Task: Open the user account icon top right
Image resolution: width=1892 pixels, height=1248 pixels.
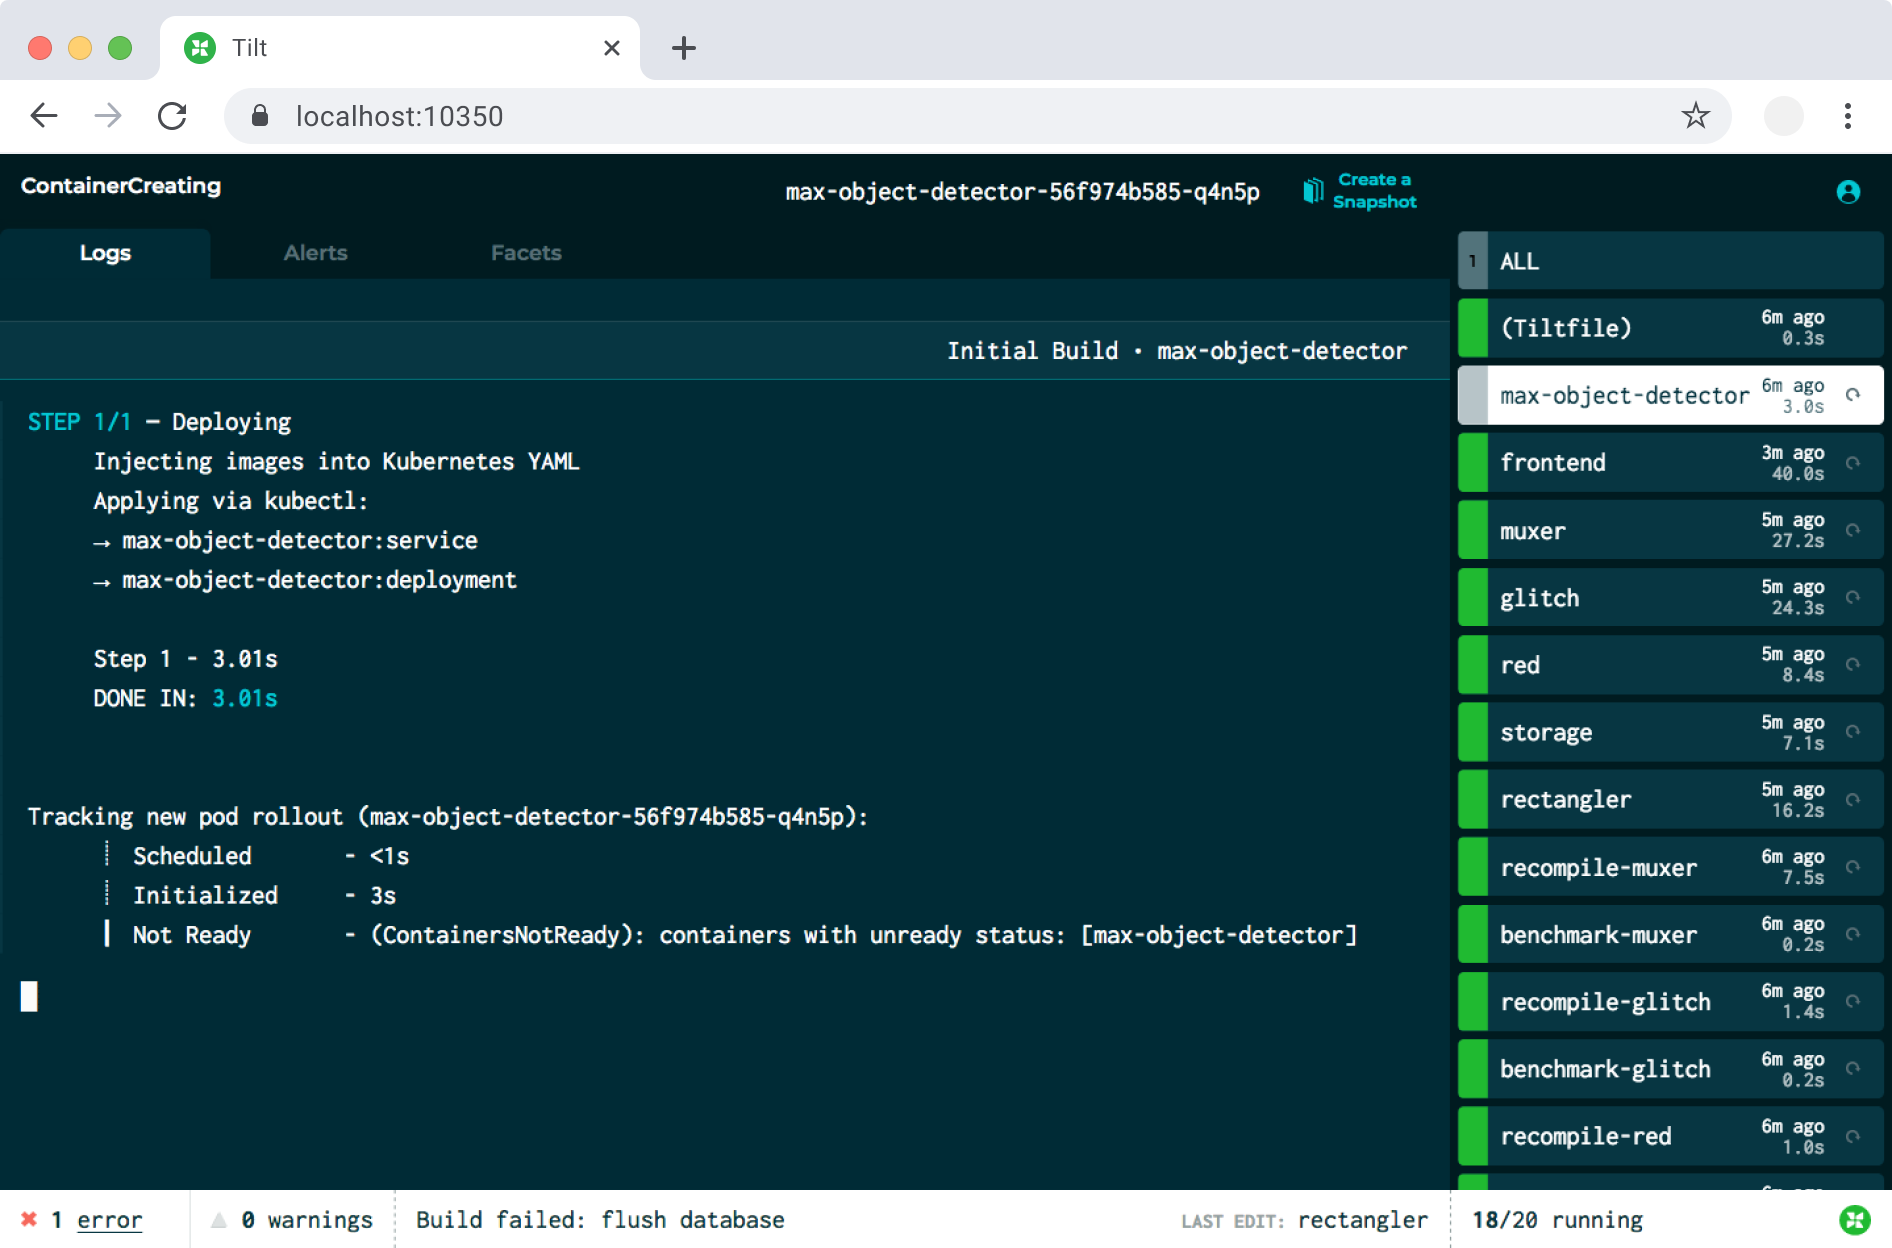Action: [x=1849, y=191]
